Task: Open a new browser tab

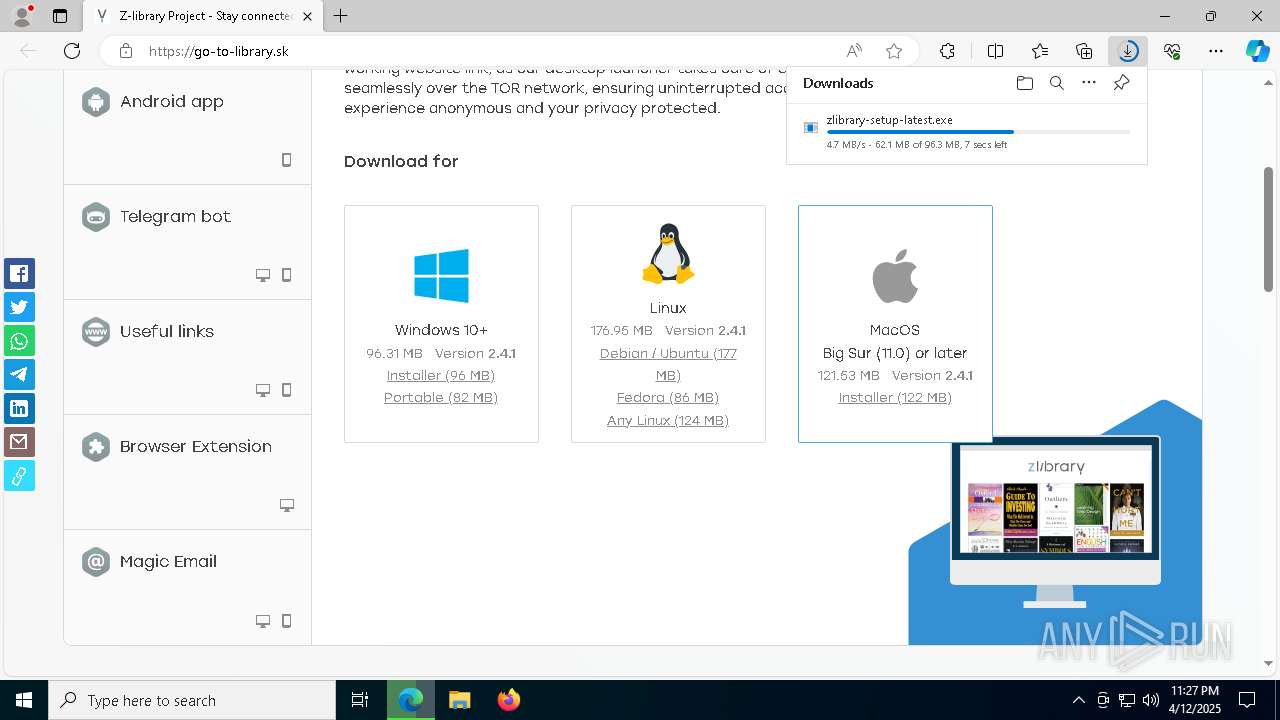Action: (341, 16)
